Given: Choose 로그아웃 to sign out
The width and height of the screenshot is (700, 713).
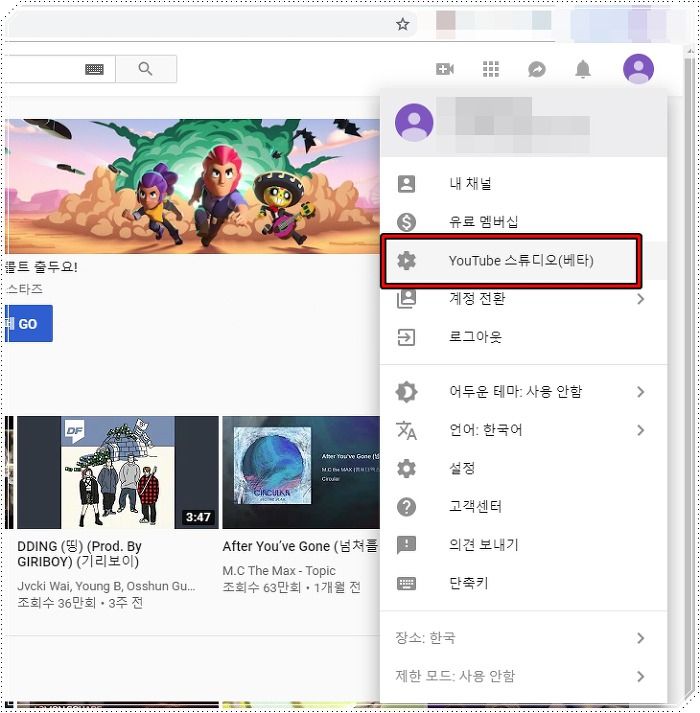Looking at the screenshot, I should (x=523, y=337).
